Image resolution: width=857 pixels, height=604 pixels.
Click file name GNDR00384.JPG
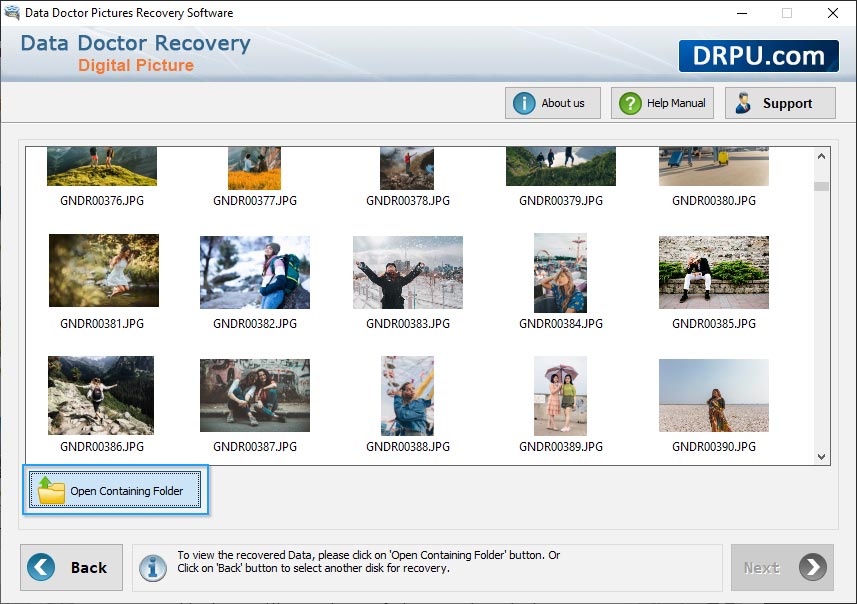click(561, 324)
